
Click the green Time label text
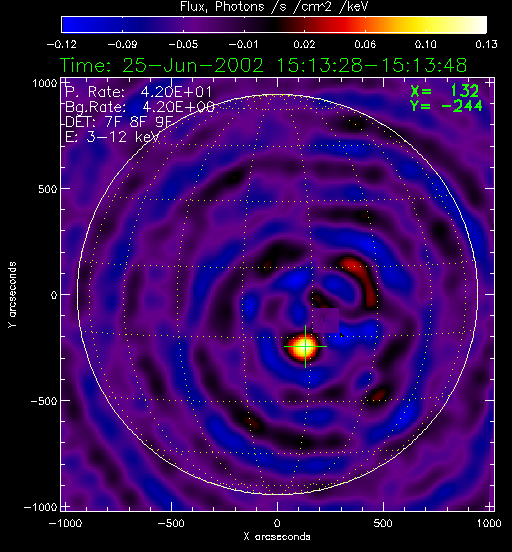point(263,65)
